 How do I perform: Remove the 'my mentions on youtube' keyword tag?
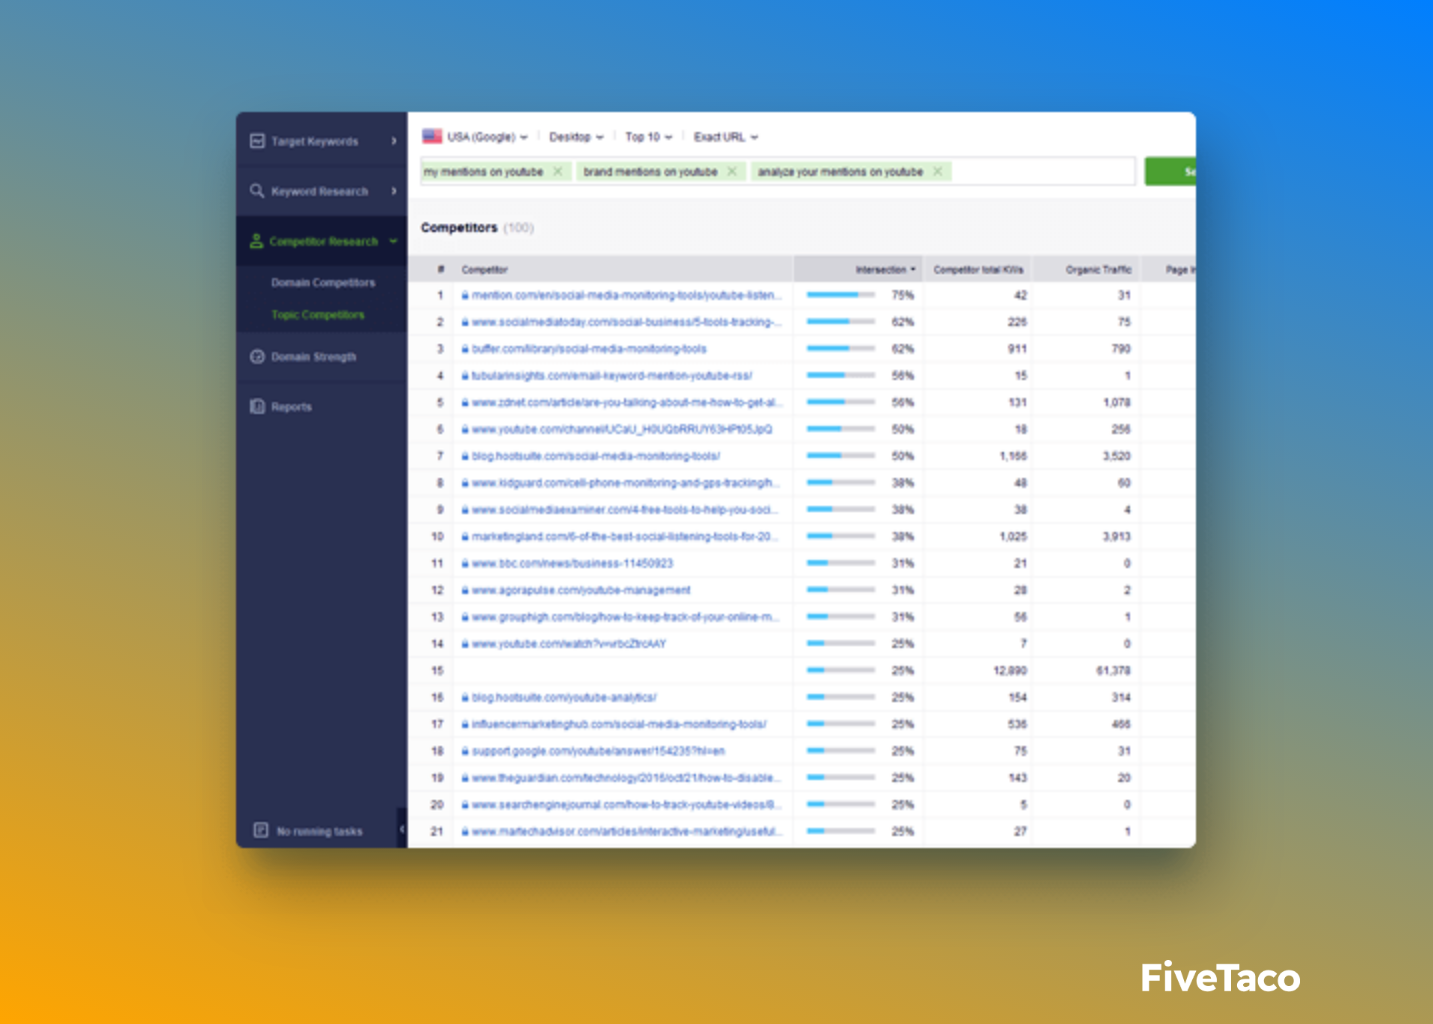click(x=558, y=171)
